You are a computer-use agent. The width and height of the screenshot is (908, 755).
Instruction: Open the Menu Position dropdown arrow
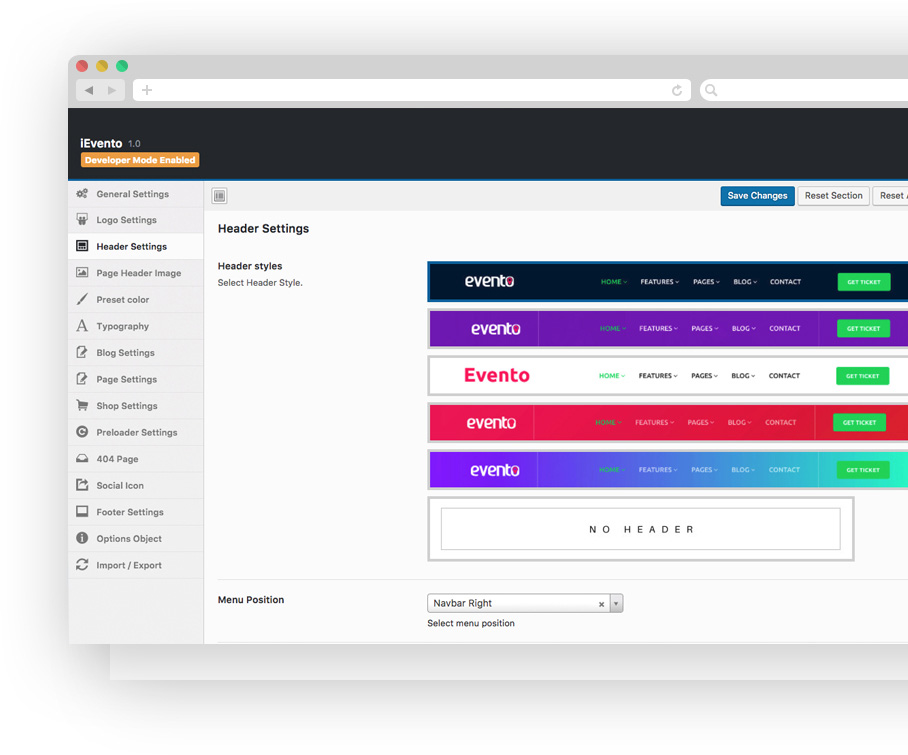616,604
